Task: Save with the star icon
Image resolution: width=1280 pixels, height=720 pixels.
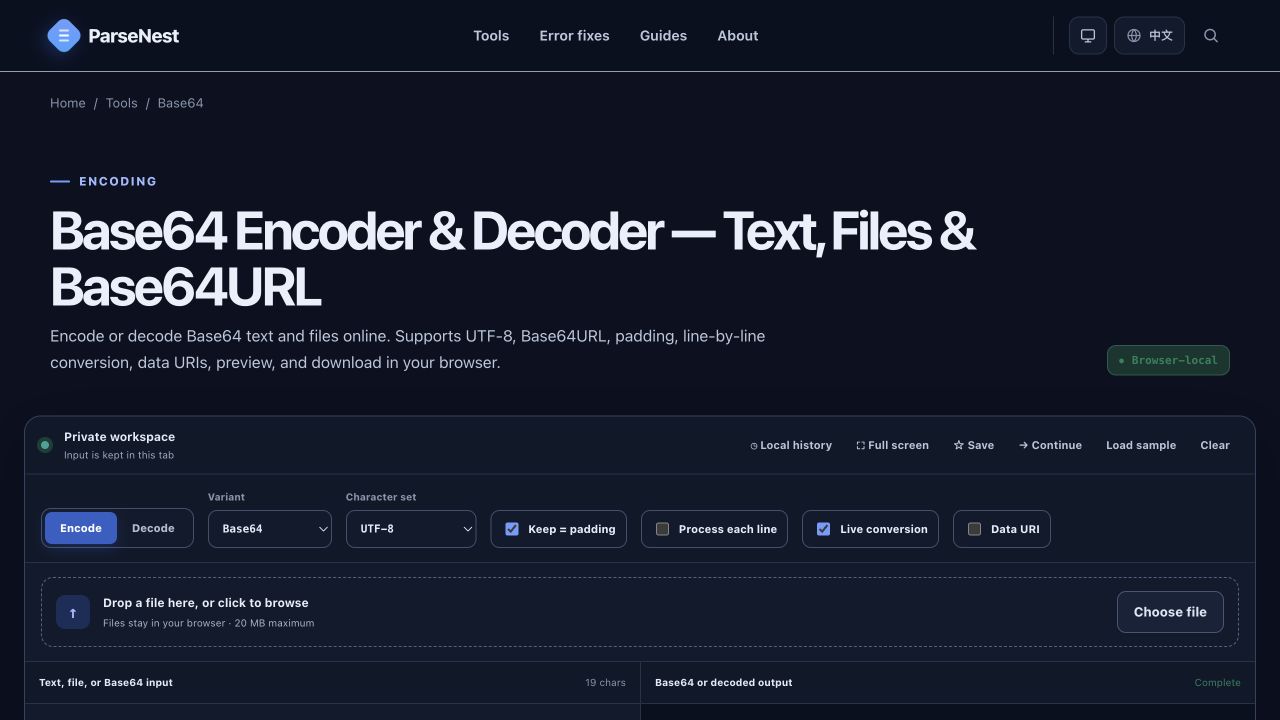Action: (974, 446)
